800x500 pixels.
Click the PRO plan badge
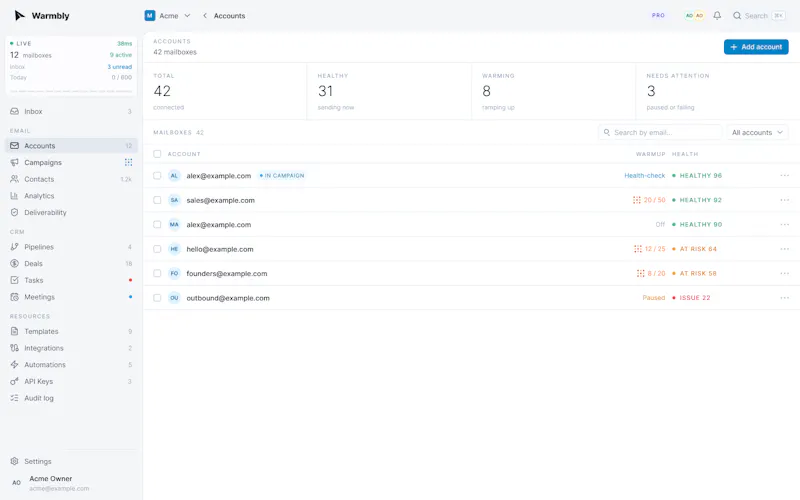pyautogui.click(x=658, y=16)
